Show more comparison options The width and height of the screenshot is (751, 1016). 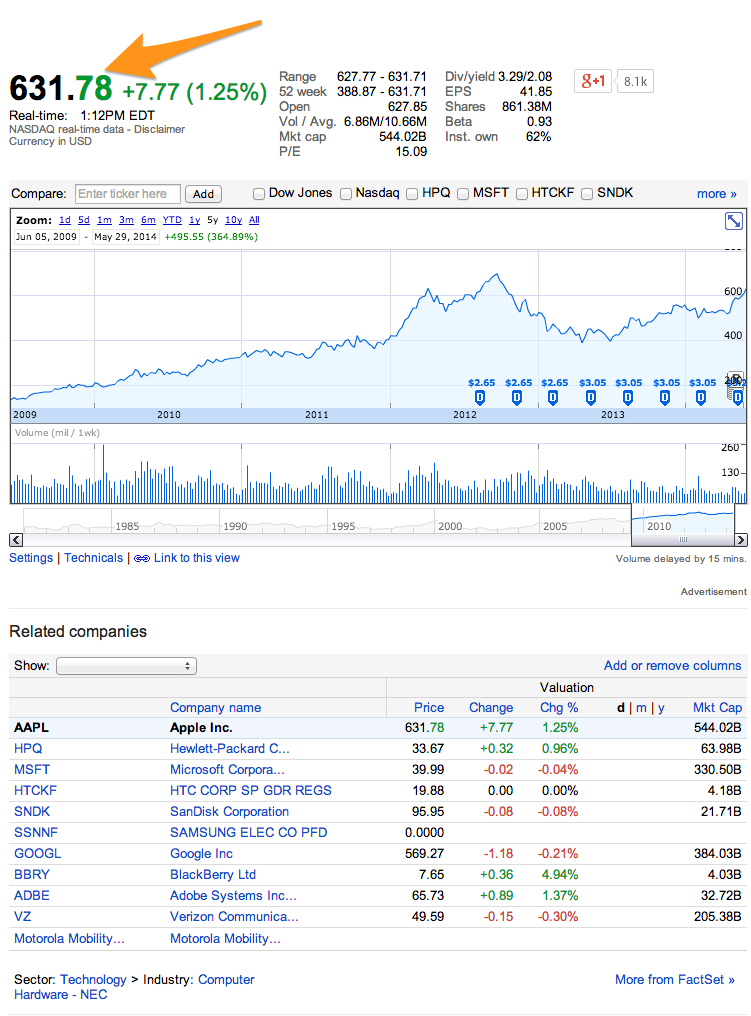[x=717, y=194]
